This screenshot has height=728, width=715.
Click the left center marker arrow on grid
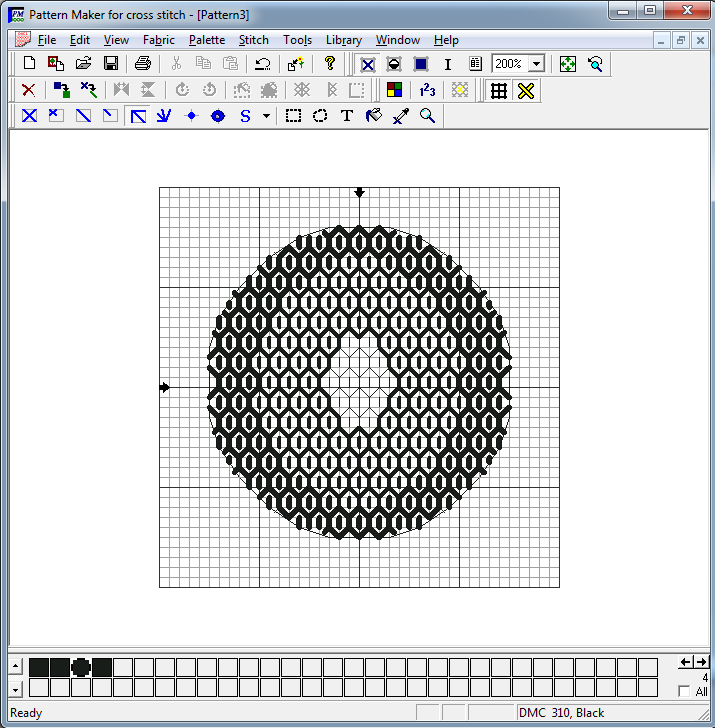[164, 387]
